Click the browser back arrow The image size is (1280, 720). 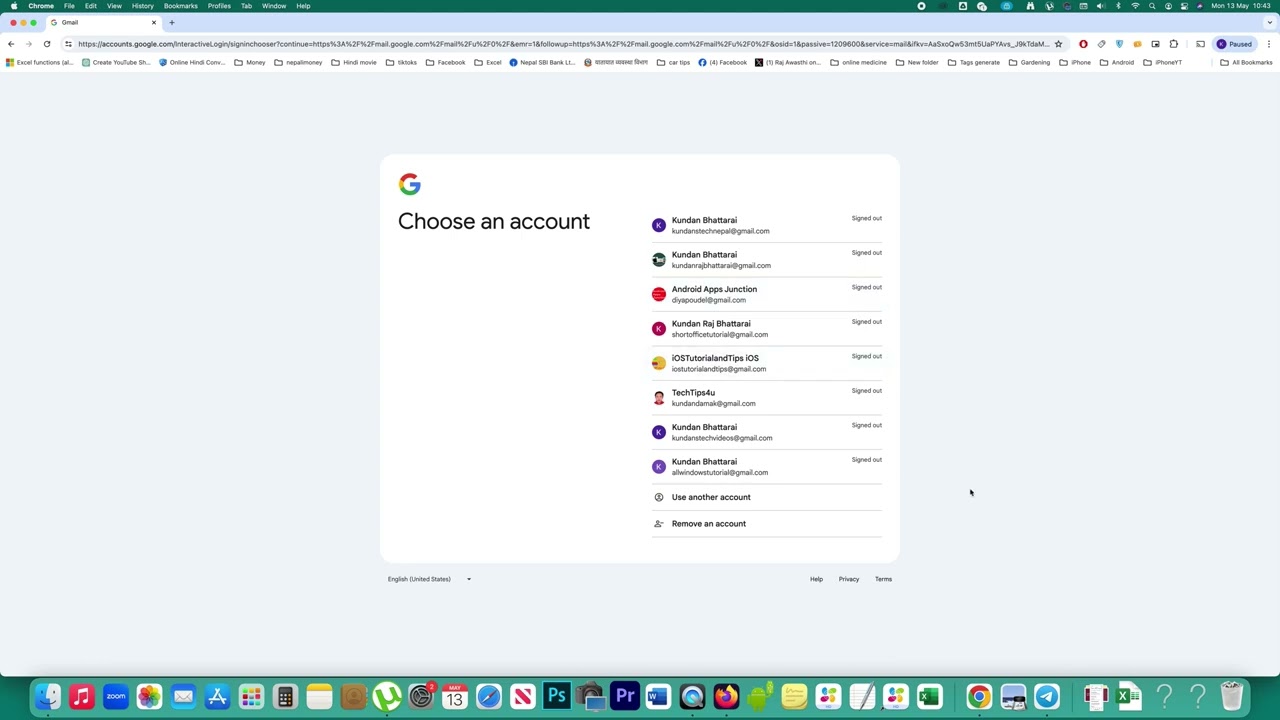pyautogui.click(x=11, y=44)
